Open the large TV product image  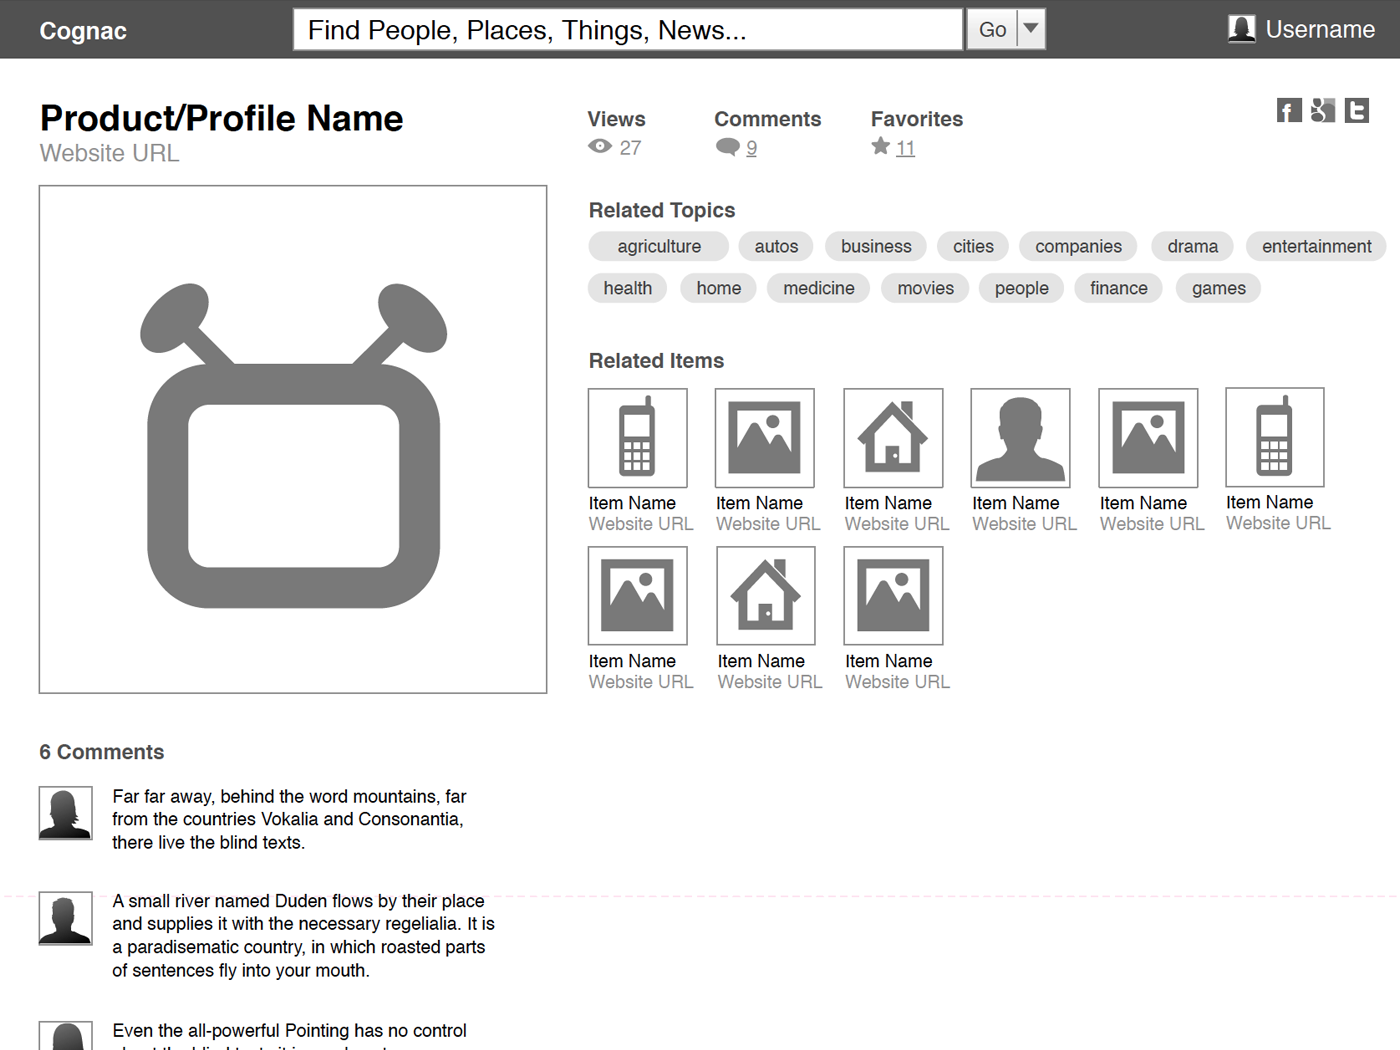pyautogui.click(x=293, y=439)
